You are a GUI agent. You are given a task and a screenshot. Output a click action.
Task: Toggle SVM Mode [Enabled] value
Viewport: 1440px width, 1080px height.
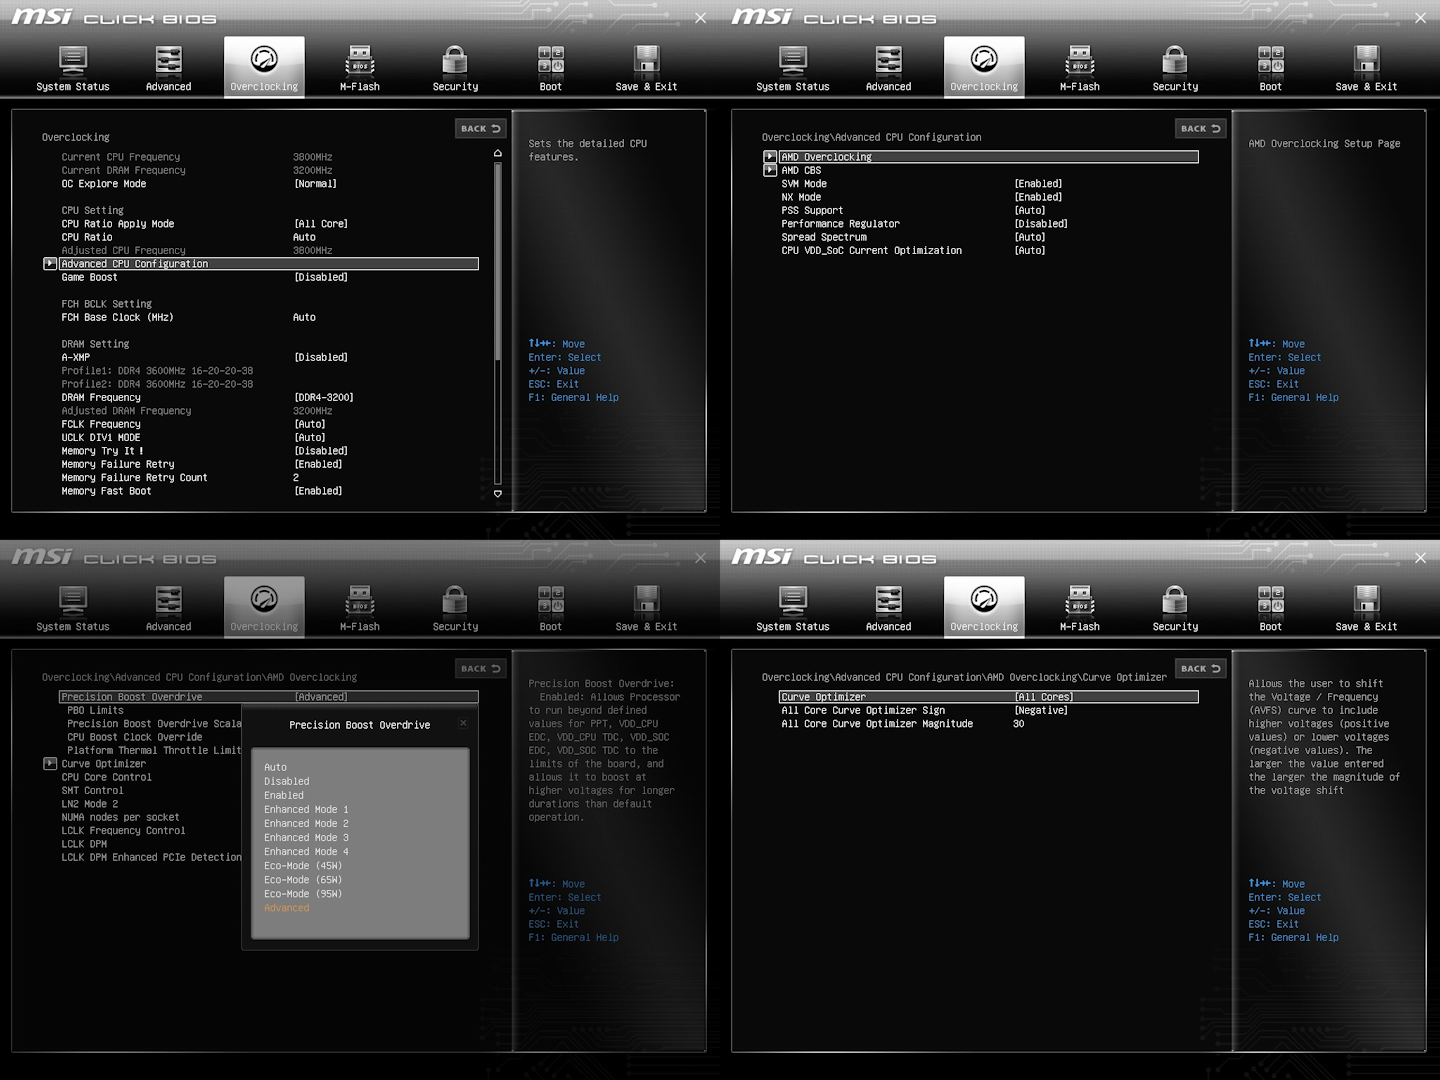[x=1038, y=184]
